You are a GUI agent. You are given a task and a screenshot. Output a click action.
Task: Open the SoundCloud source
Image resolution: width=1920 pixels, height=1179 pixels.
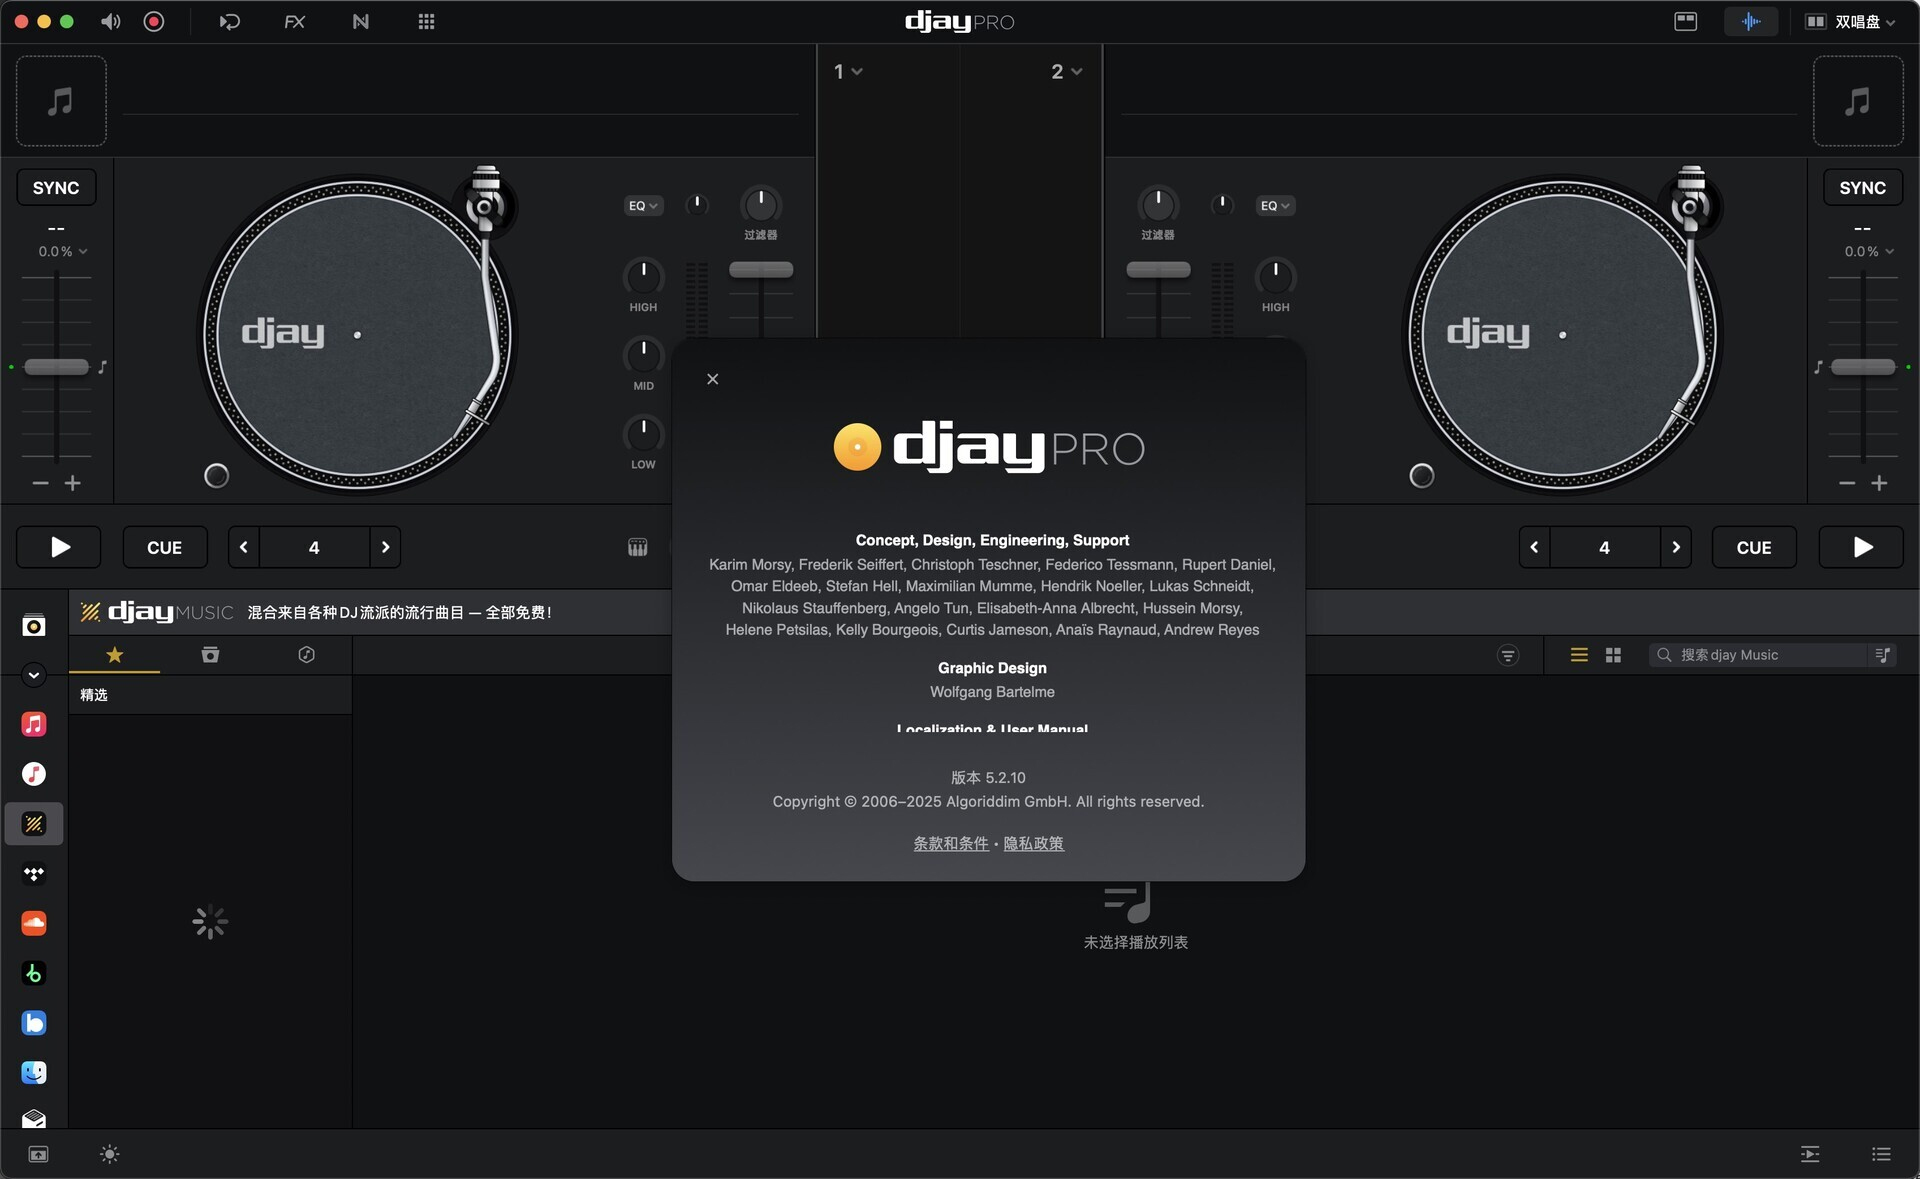point(34,923)
